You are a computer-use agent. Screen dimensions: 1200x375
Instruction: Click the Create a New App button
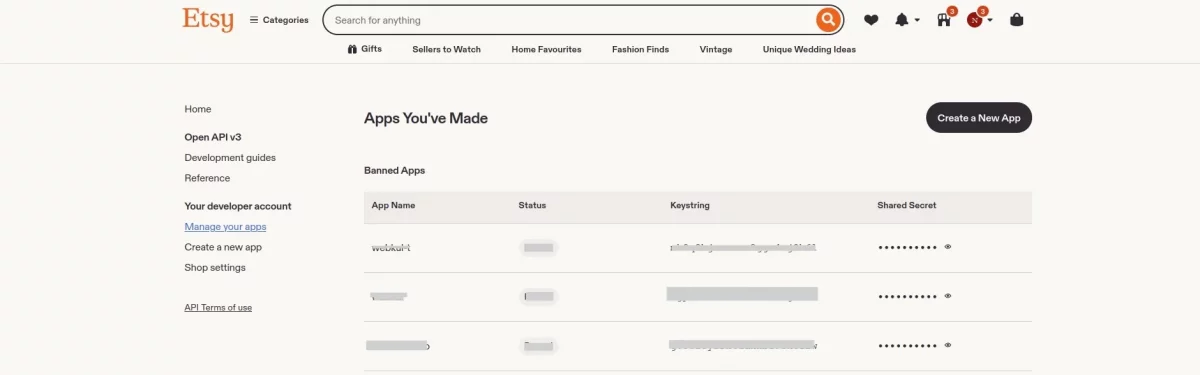pos(979,118)
